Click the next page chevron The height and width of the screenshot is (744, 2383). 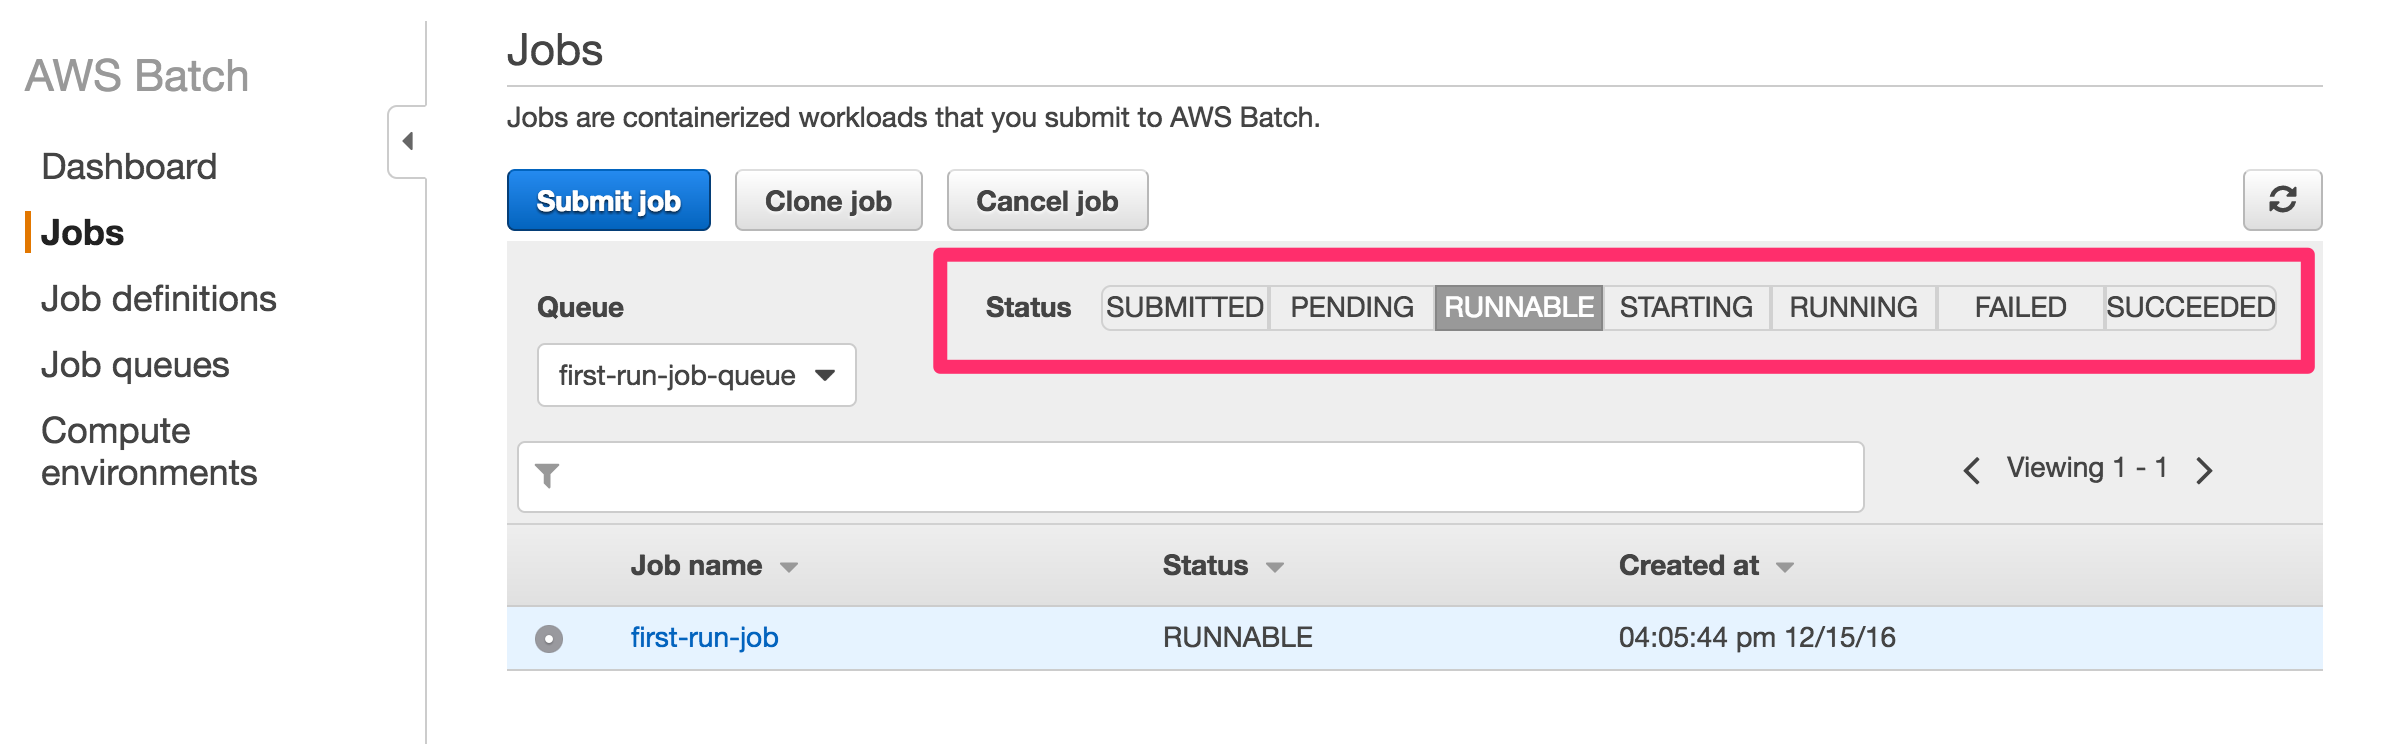pos(2204,470)
